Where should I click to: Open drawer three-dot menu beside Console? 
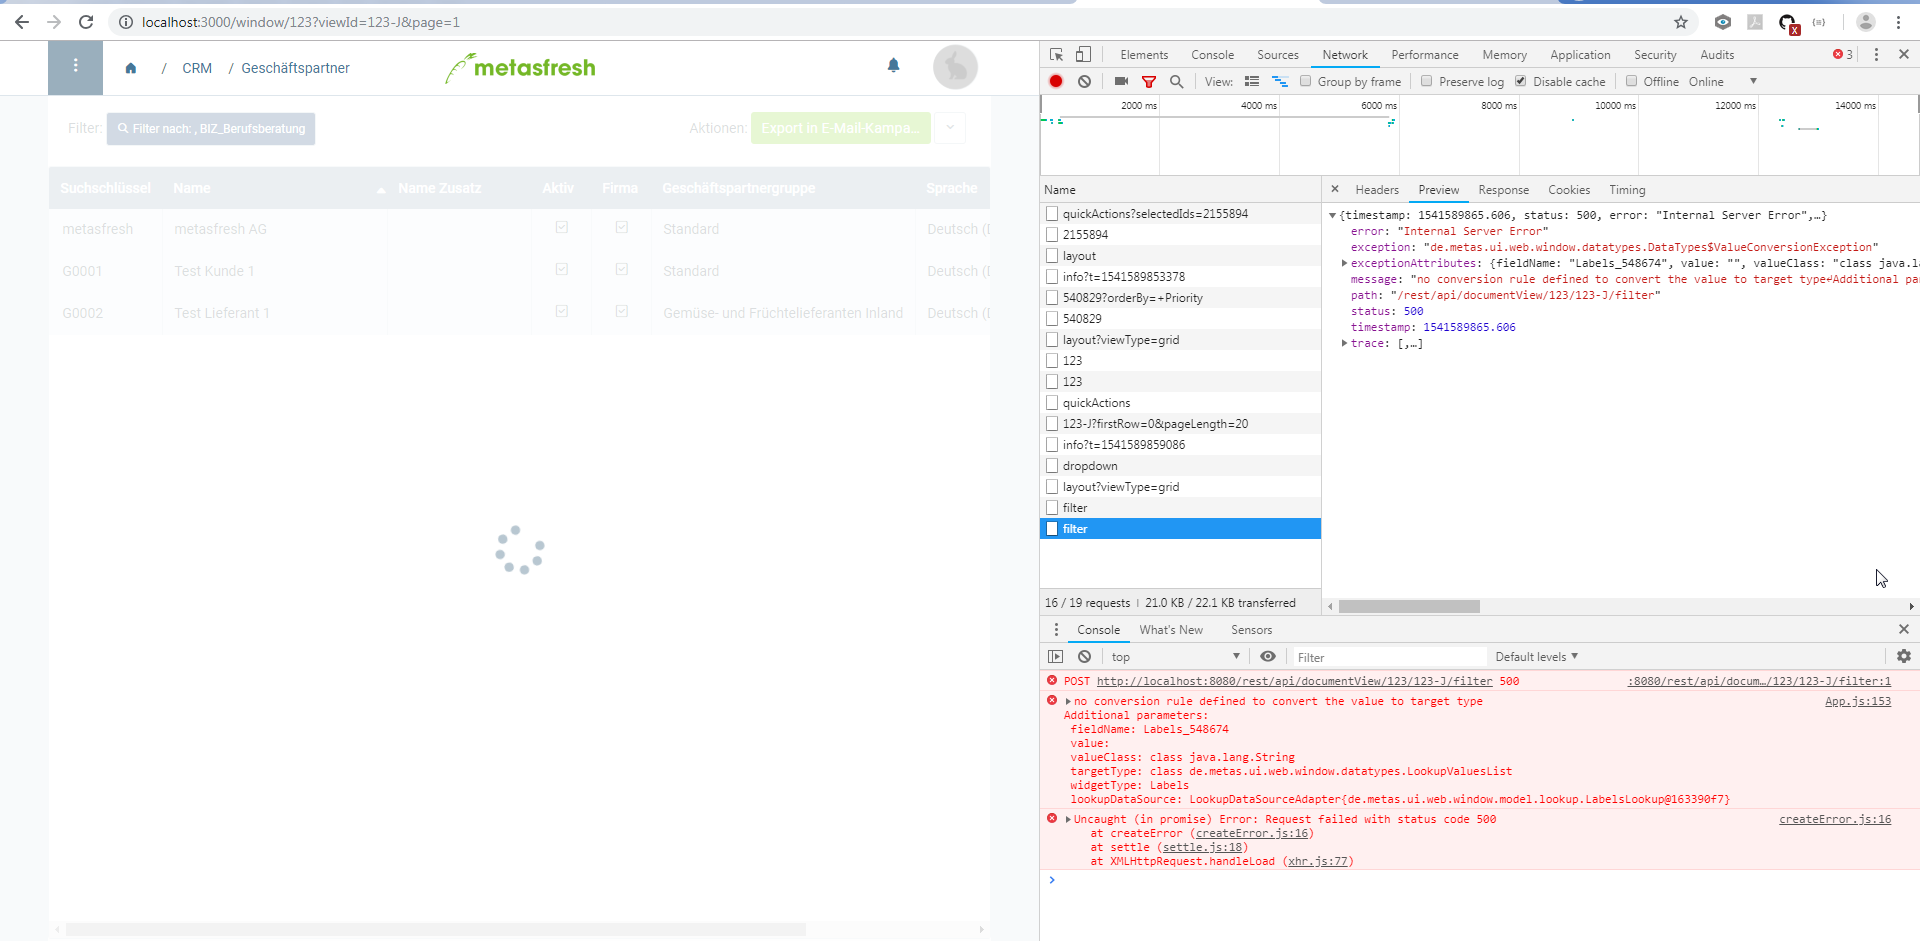pos(1056,629)
